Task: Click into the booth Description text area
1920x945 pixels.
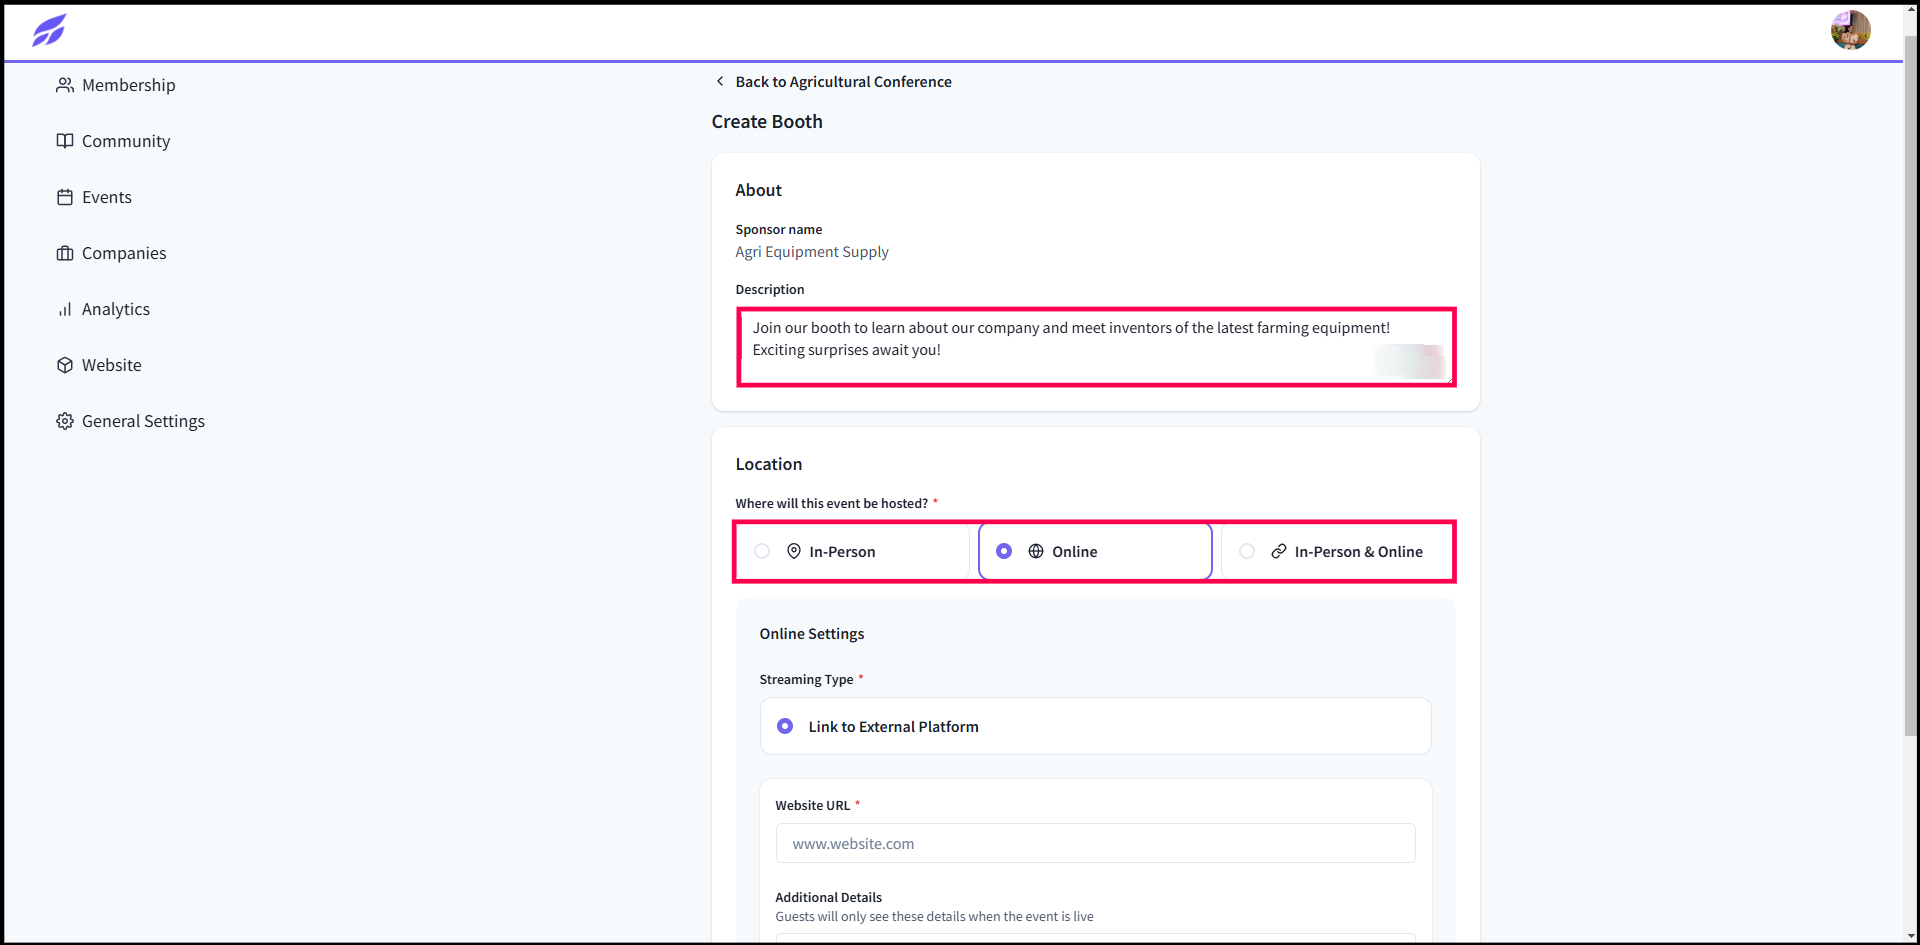Action: tap(1096, 347)
